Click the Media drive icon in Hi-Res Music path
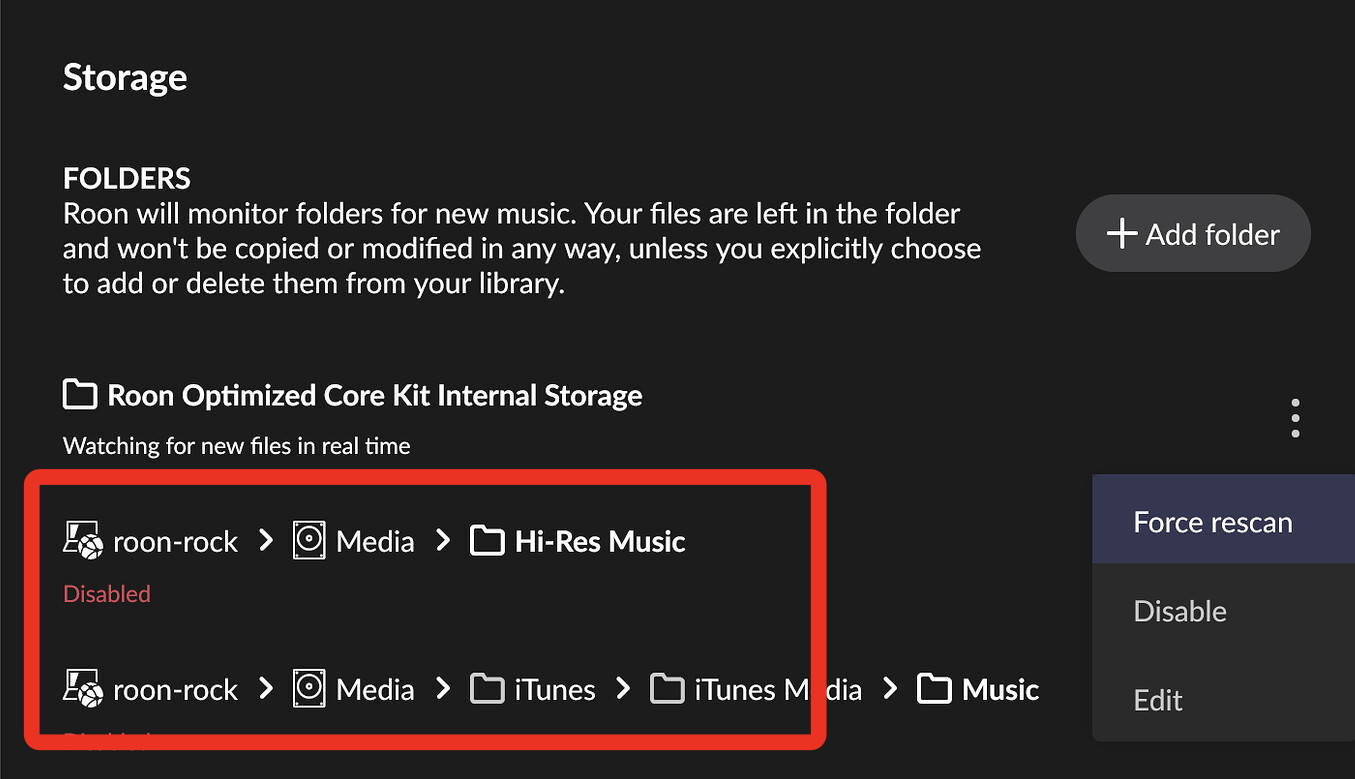Screen dimensions: 1355x779 (309, 542)
